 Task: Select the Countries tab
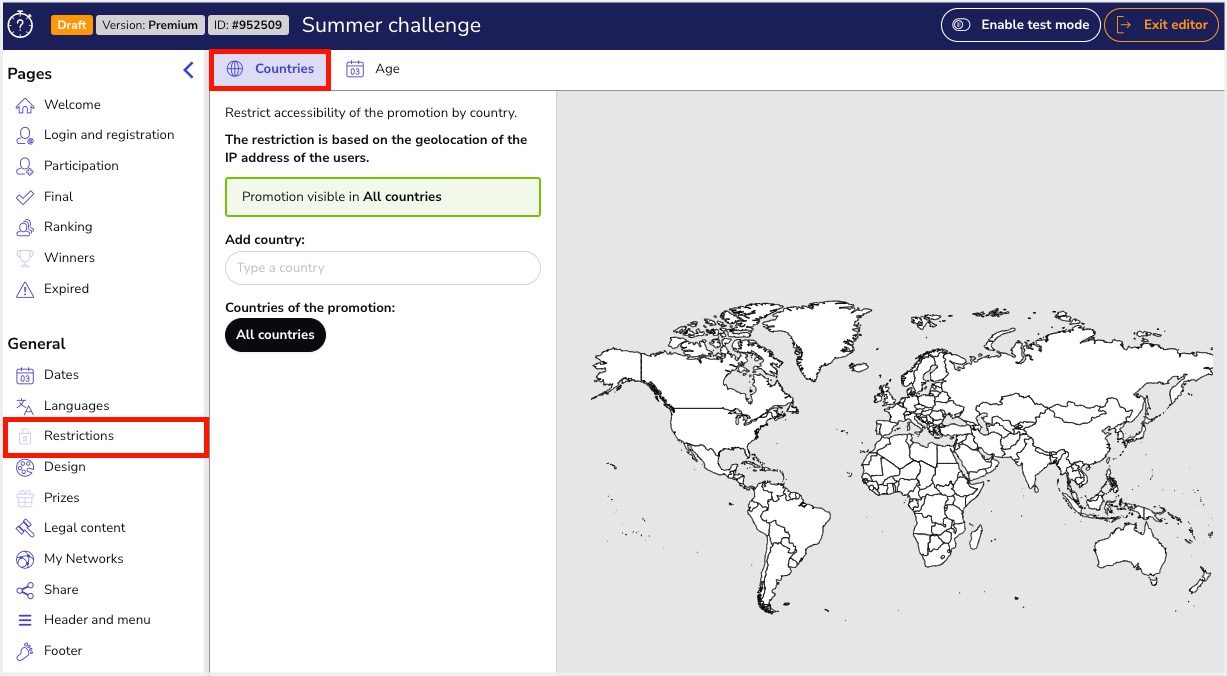270,69
